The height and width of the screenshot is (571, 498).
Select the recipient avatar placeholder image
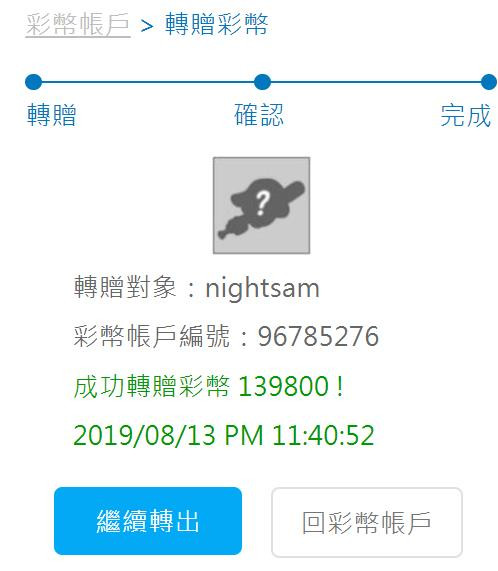[261, 205]
